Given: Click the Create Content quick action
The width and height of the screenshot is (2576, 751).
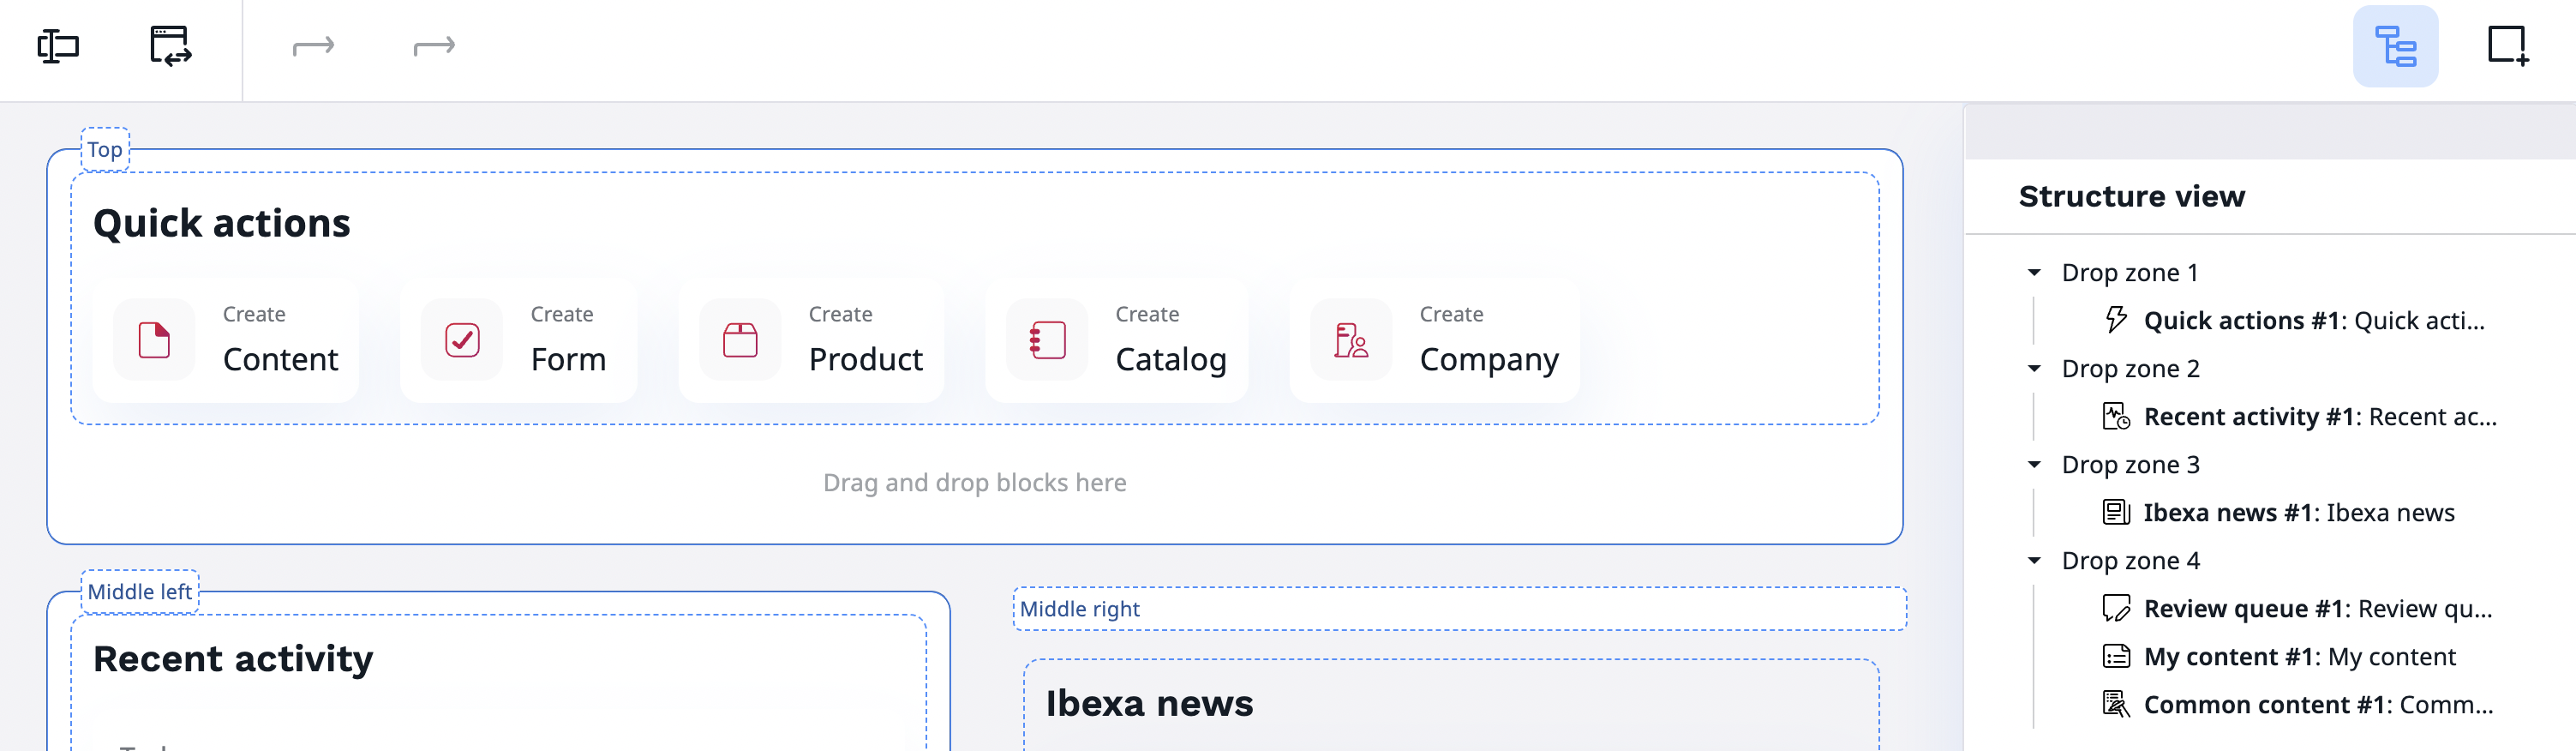Looking at the screenshot, I should coord(226,340).
